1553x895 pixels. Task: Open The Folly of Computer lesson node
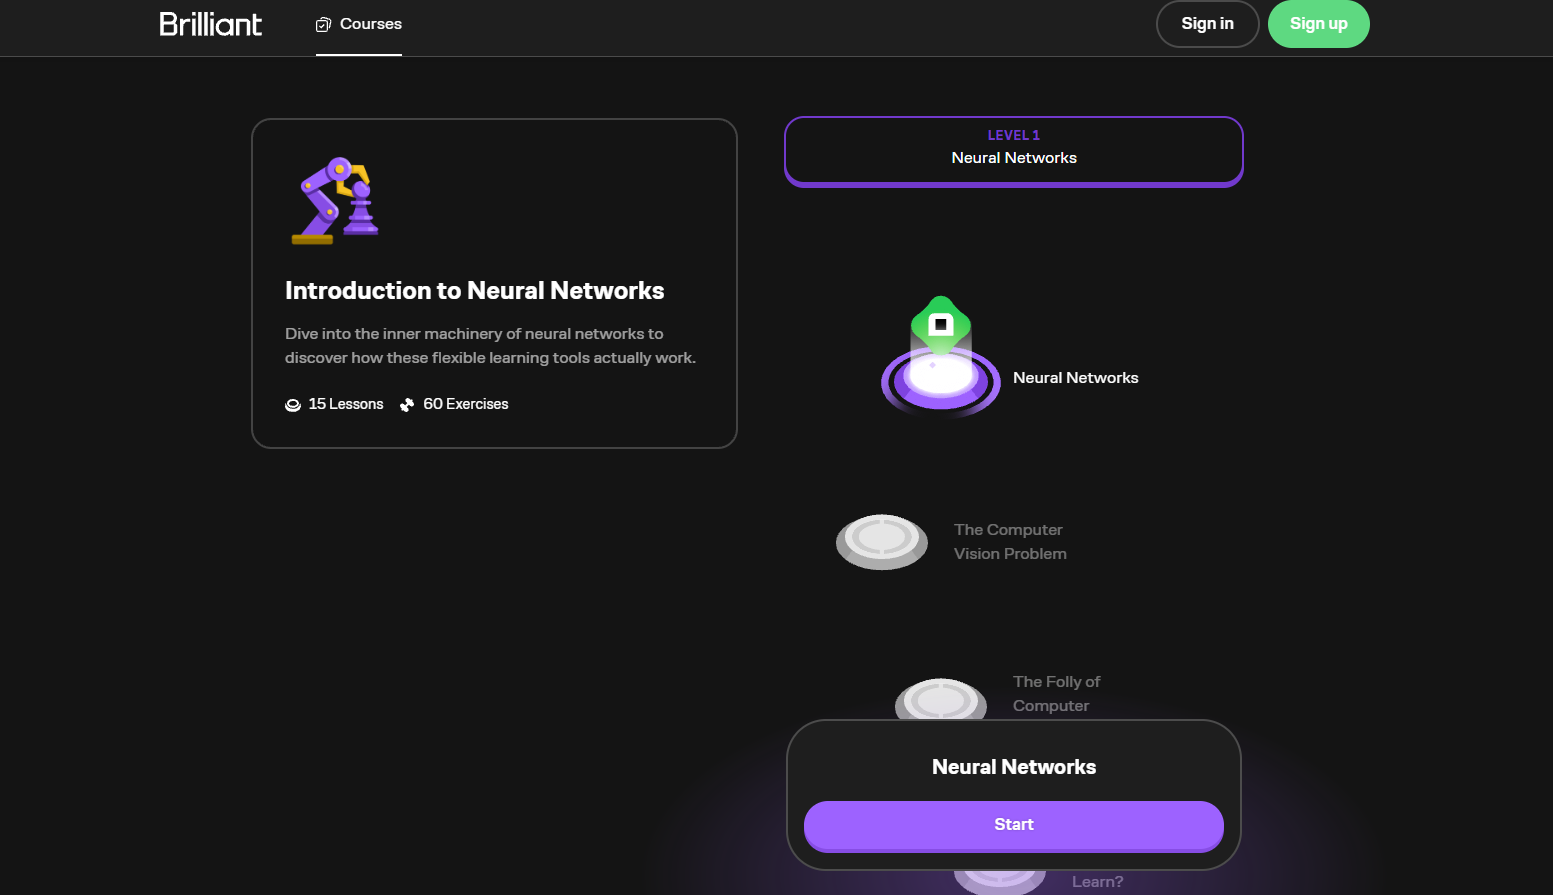click(940, 699)
